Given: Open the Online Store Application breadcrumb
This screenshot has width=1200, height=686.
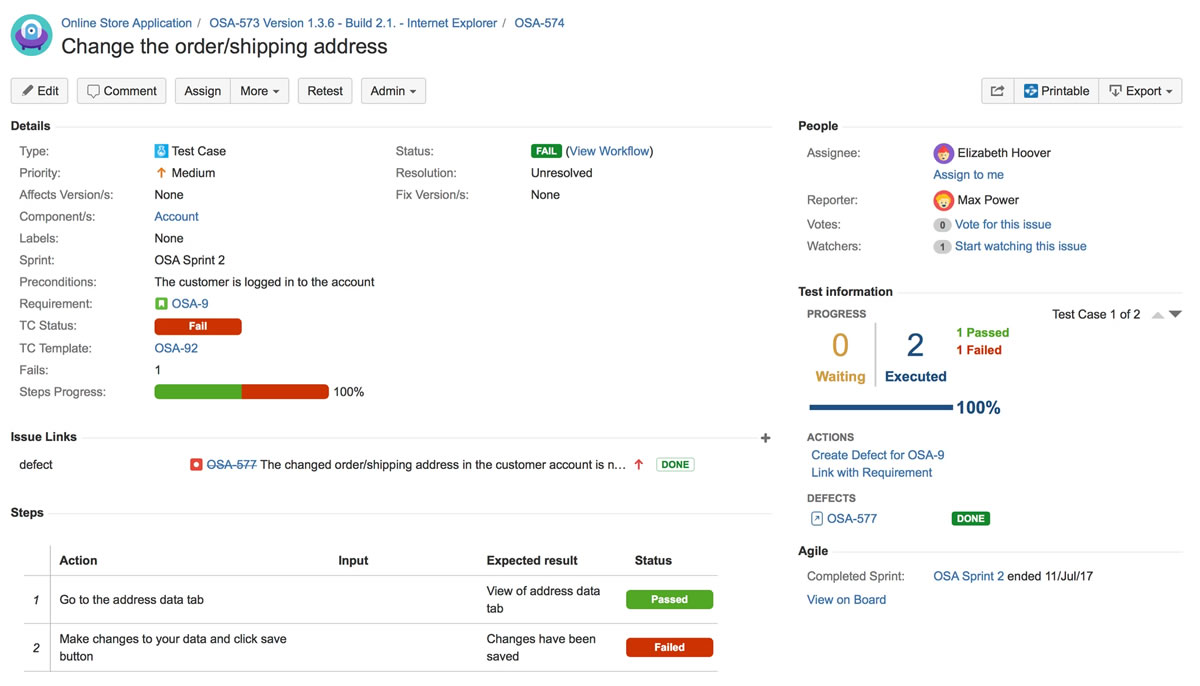Looking at the screenshot, I should pos(126,22).
